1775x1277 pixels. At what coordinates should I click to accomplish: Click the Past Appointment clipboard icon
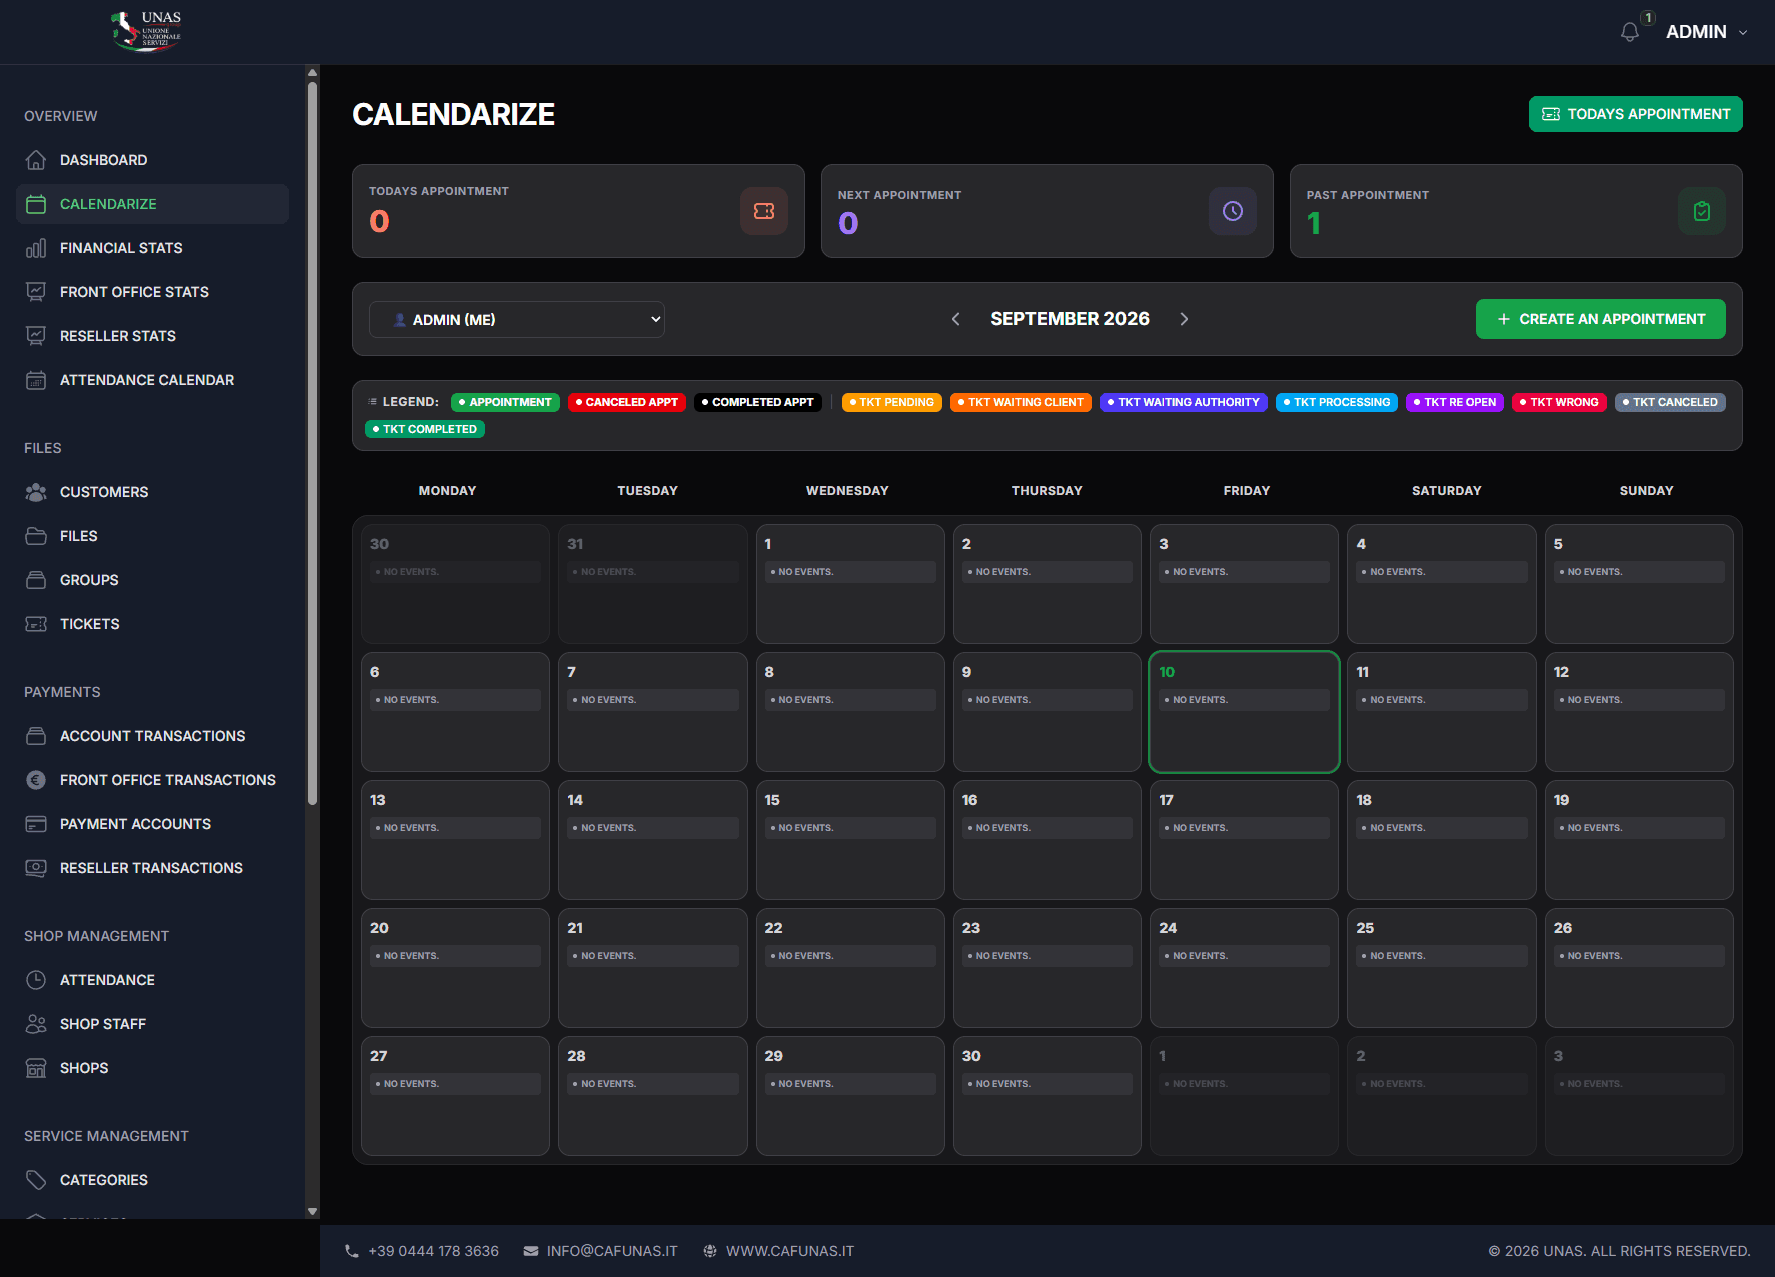(1702, 211)
